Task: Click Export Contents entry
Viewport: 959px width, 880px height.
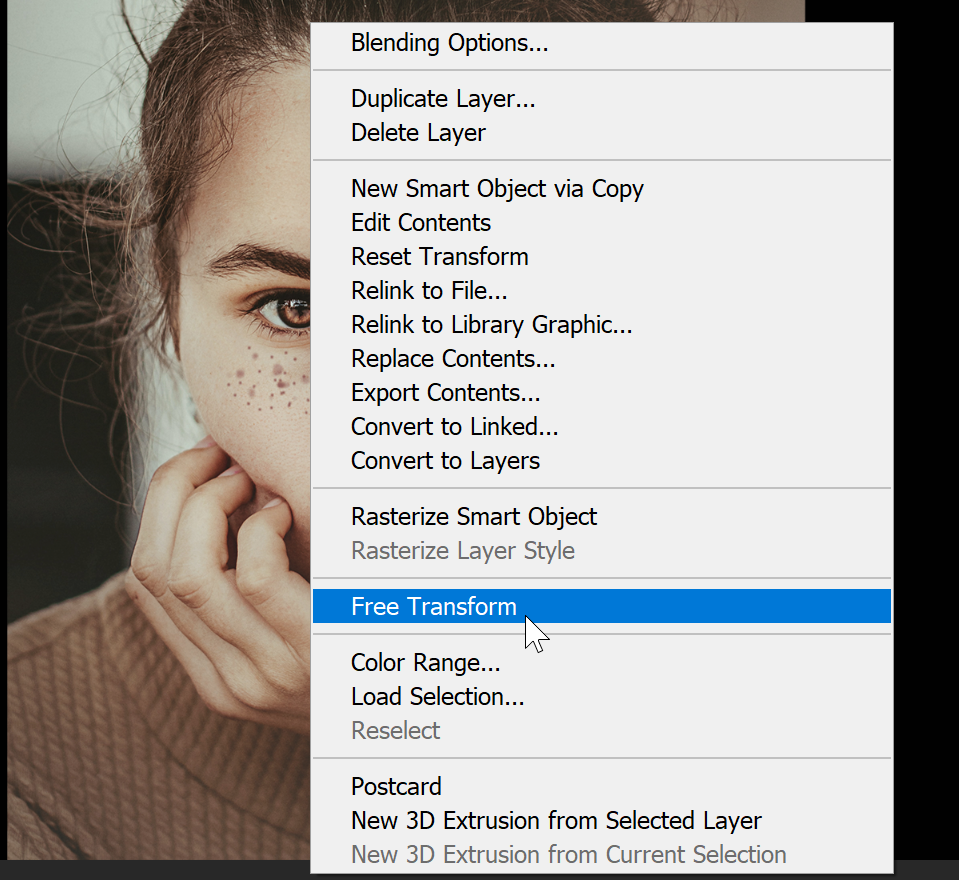Action: pos(602,393)
